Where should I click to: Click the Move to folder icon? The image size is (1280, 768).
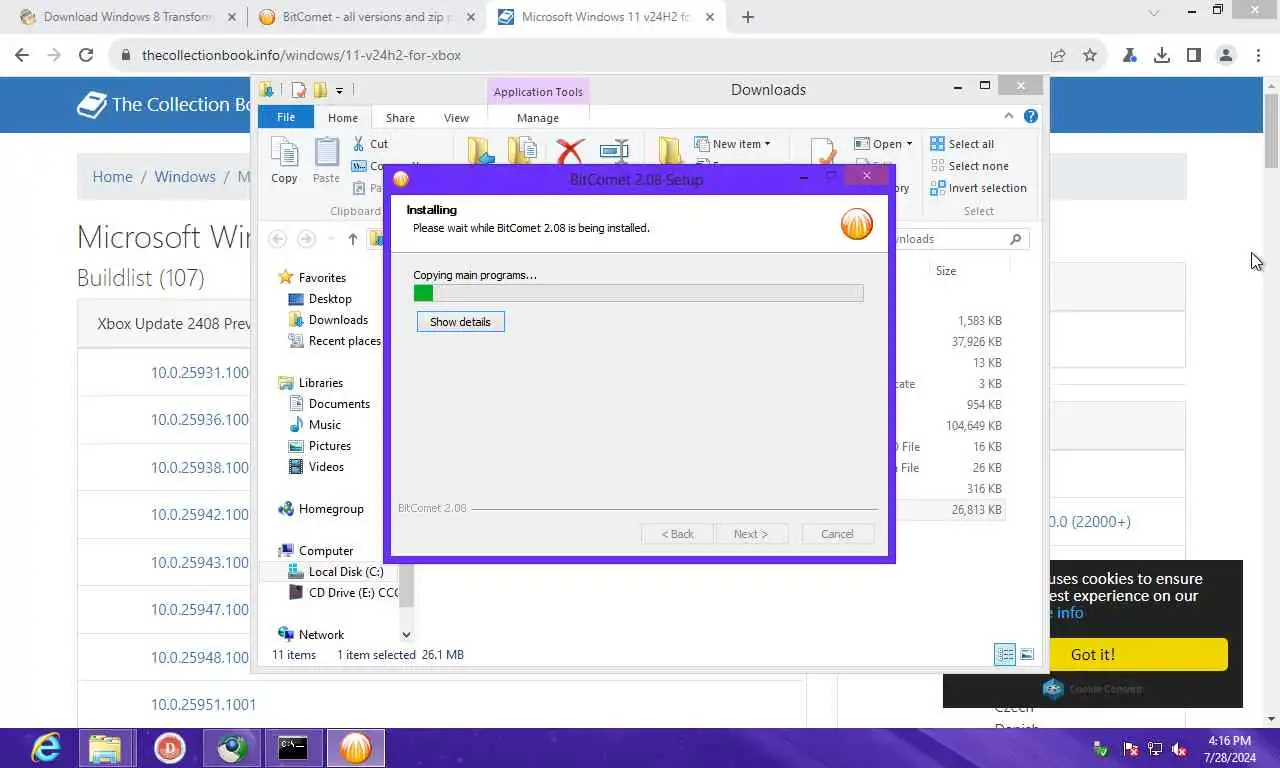[x=481, y=151]
